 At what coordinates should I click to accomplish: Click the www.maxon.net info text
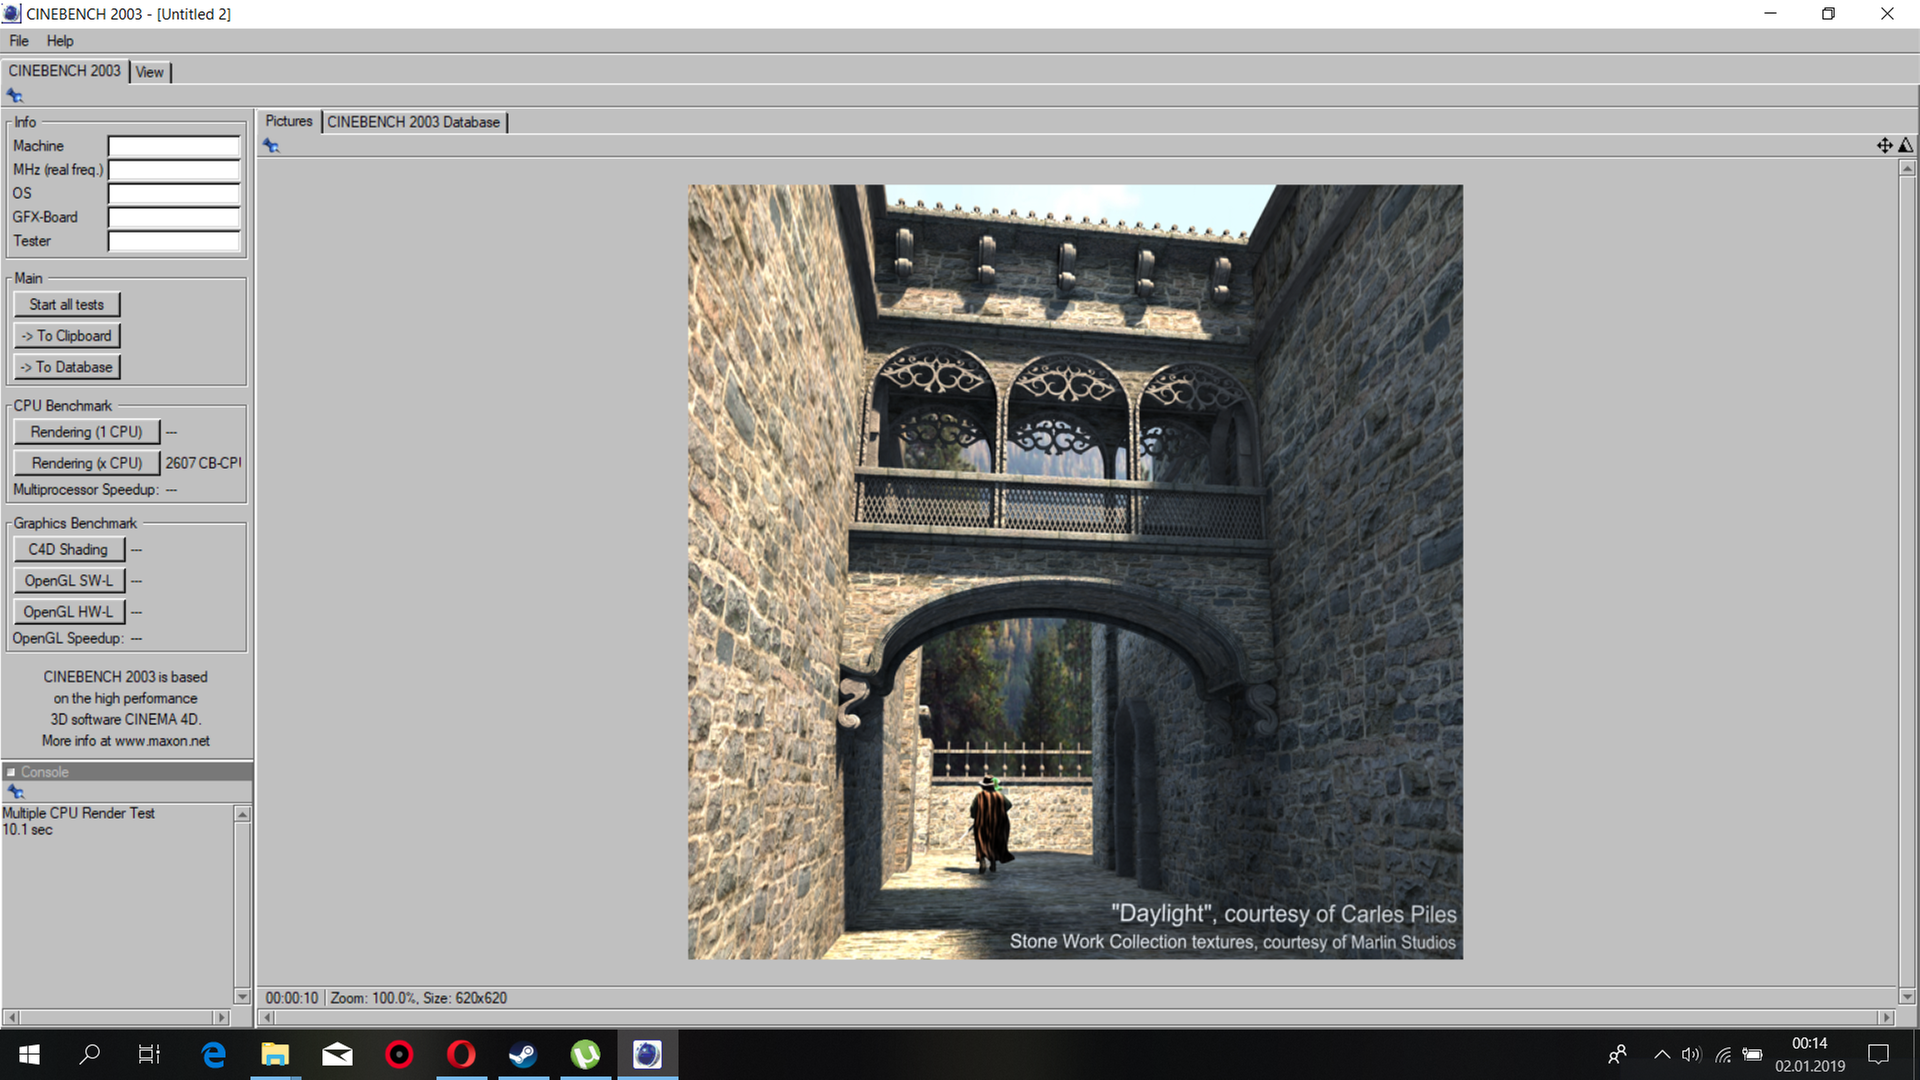(x=162, y=741)
